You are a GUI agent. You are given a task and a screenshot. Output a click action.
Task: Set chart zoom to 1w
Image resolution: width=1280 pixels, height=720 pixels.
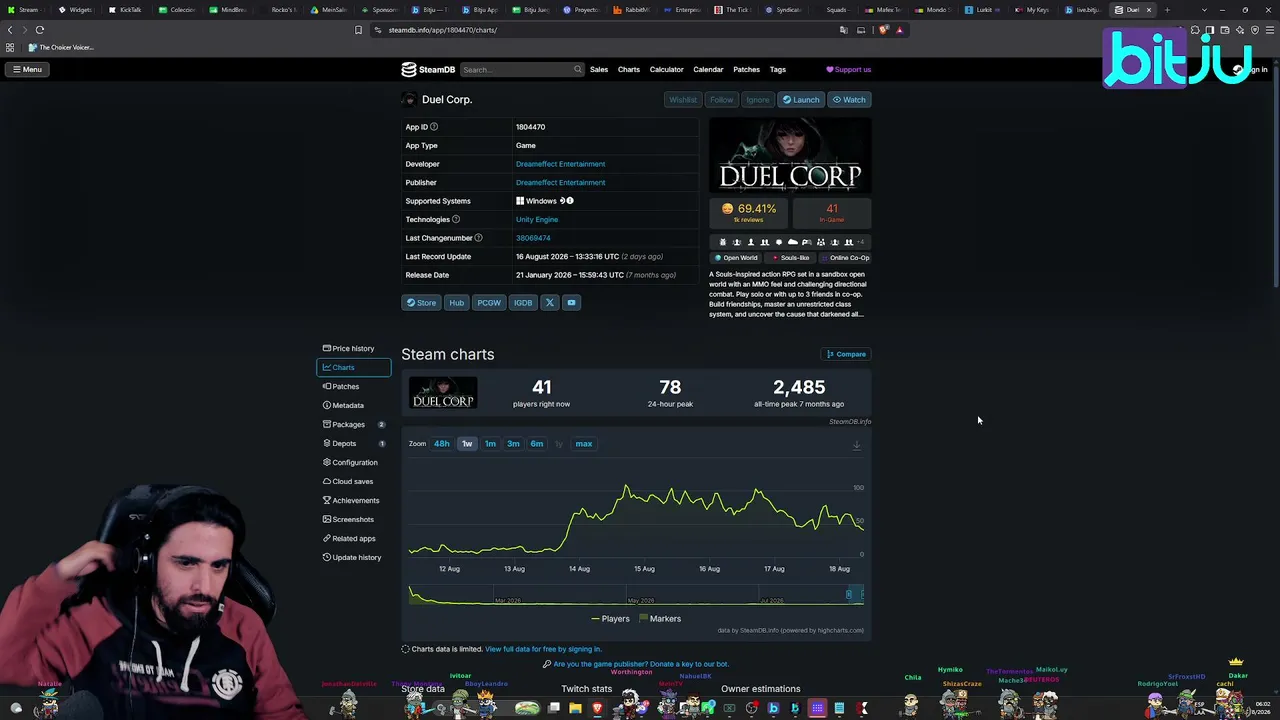(x=467, y=444)
